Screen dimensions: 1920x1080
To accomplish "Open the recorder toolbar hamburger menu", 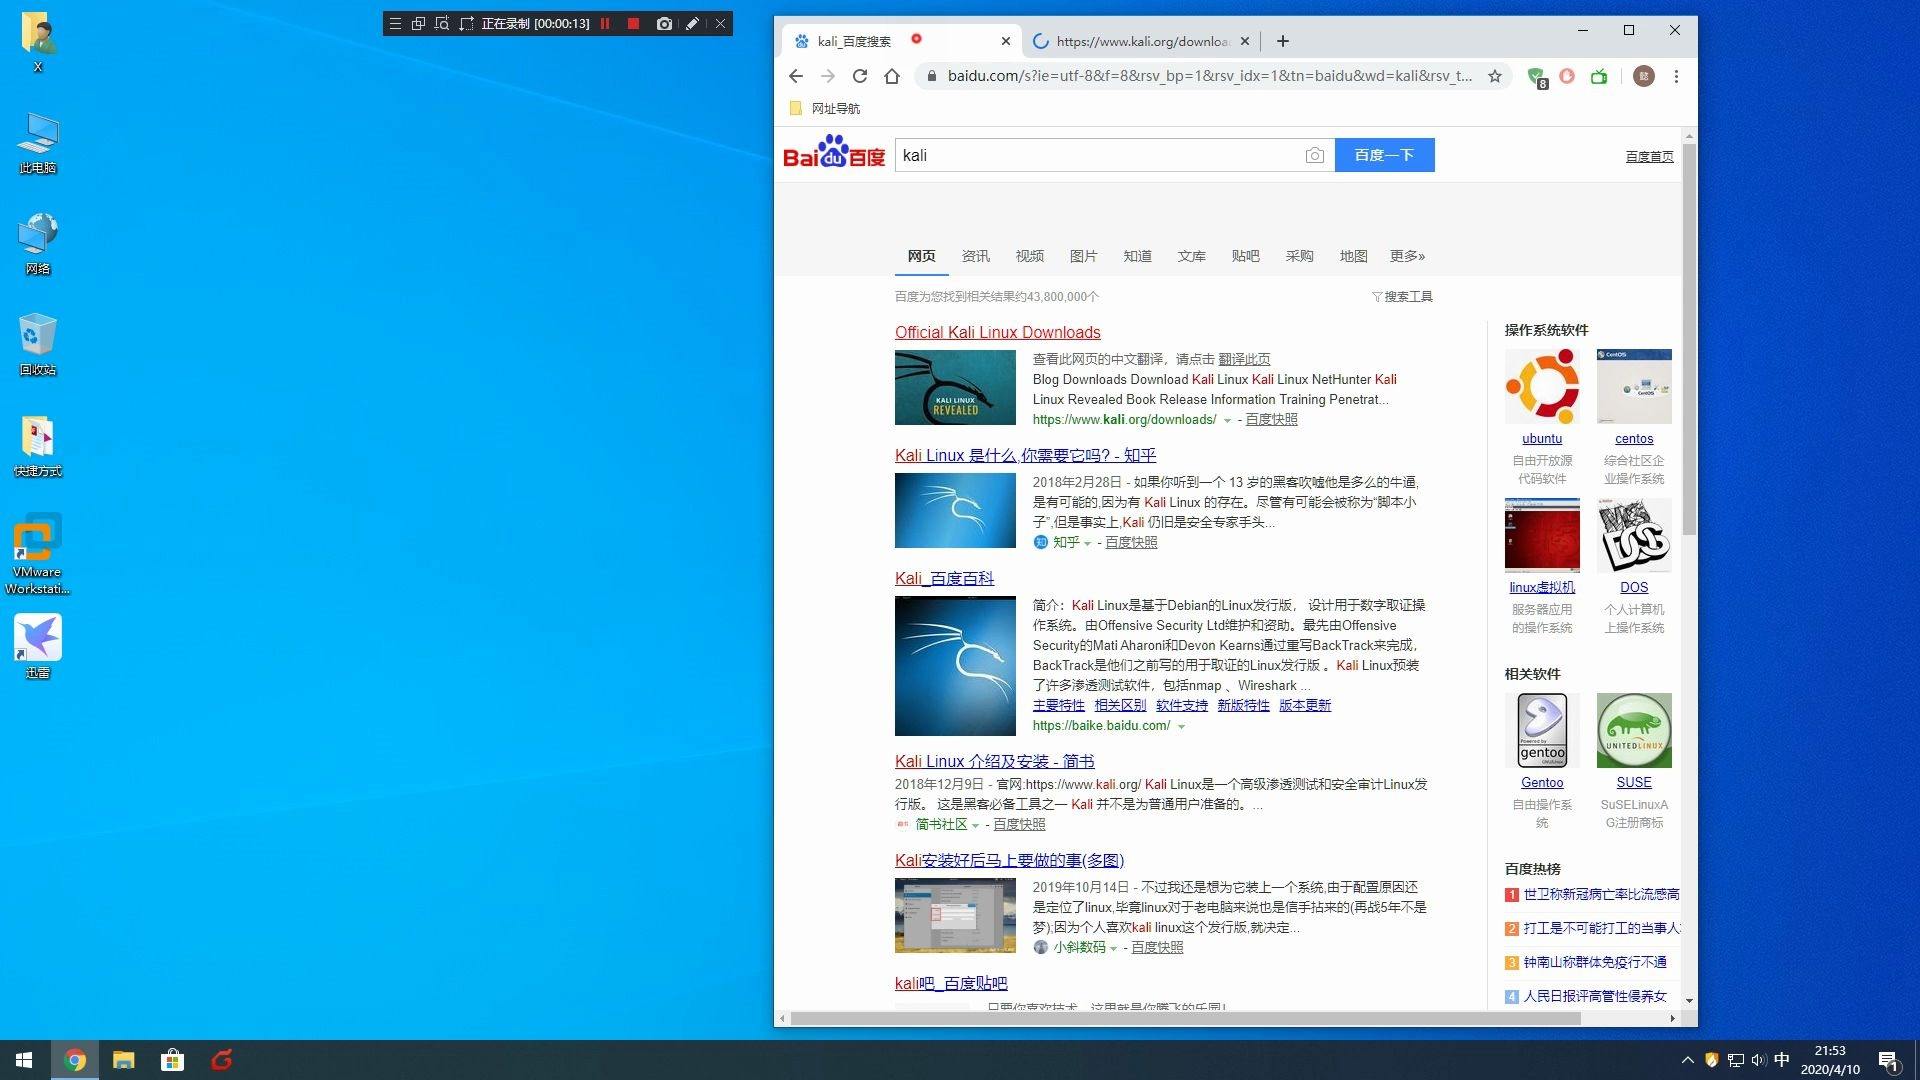I will point(396,23).
